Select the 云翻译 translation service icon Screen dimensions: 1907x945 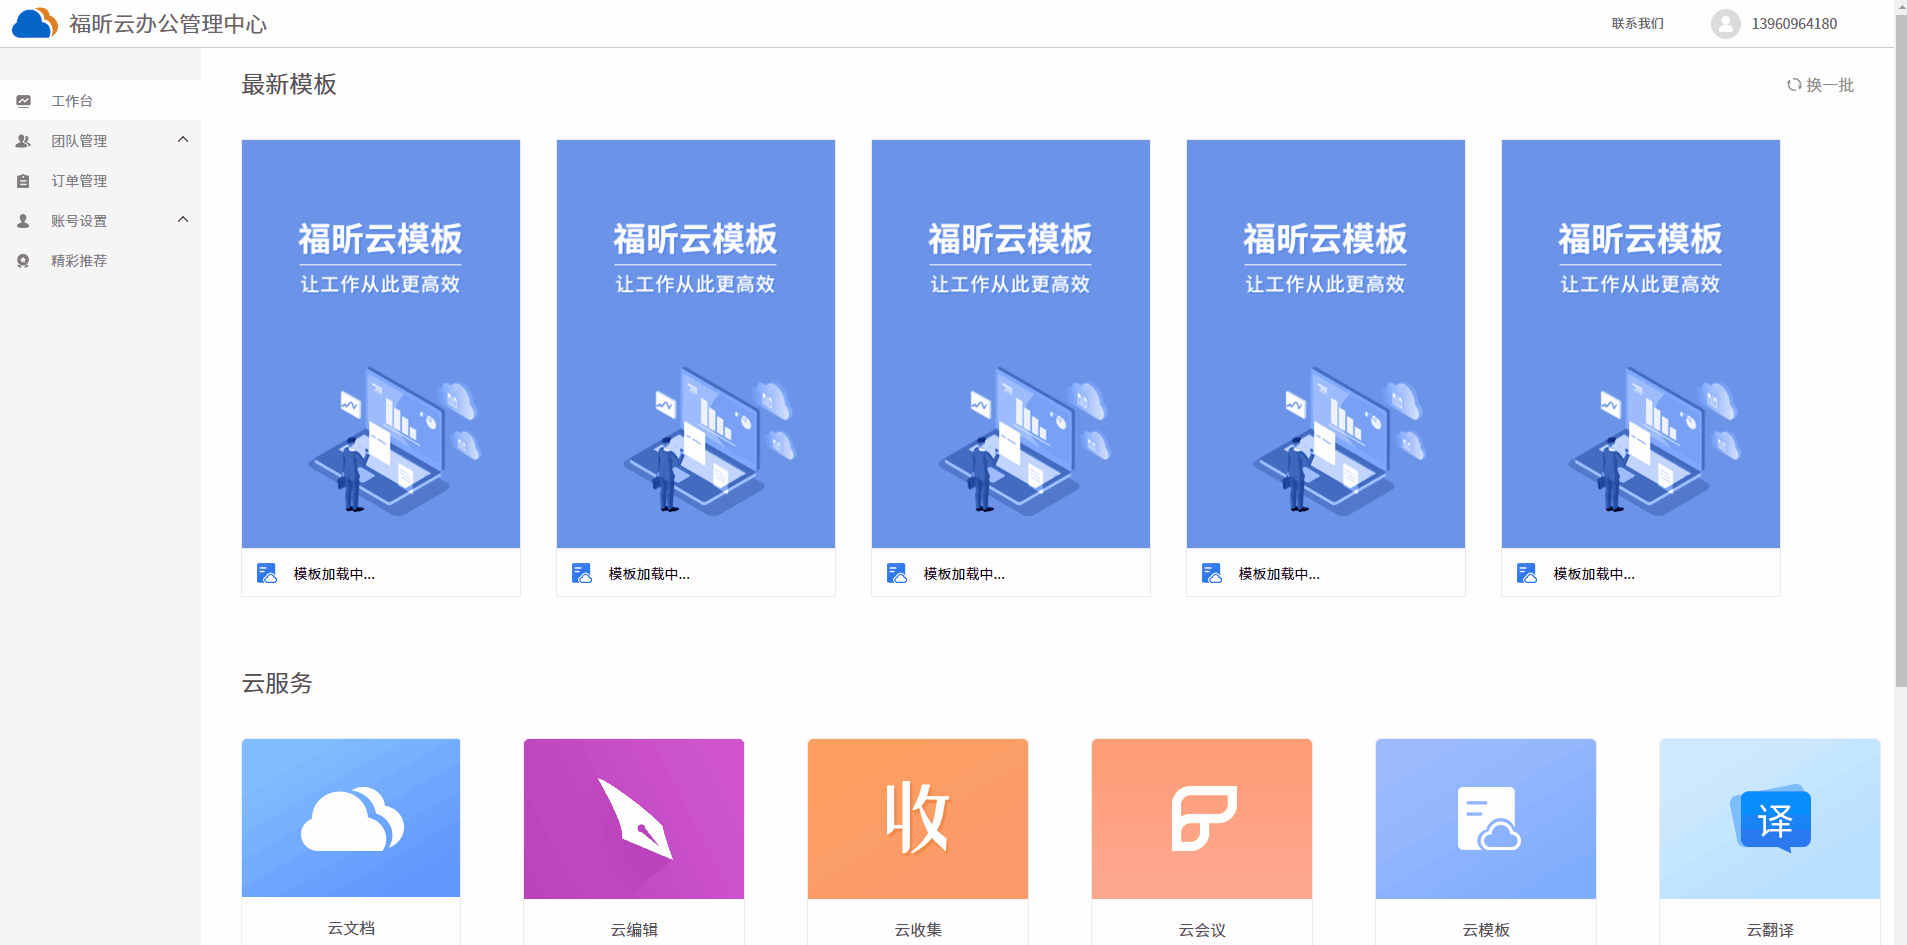coord(1768,818)
